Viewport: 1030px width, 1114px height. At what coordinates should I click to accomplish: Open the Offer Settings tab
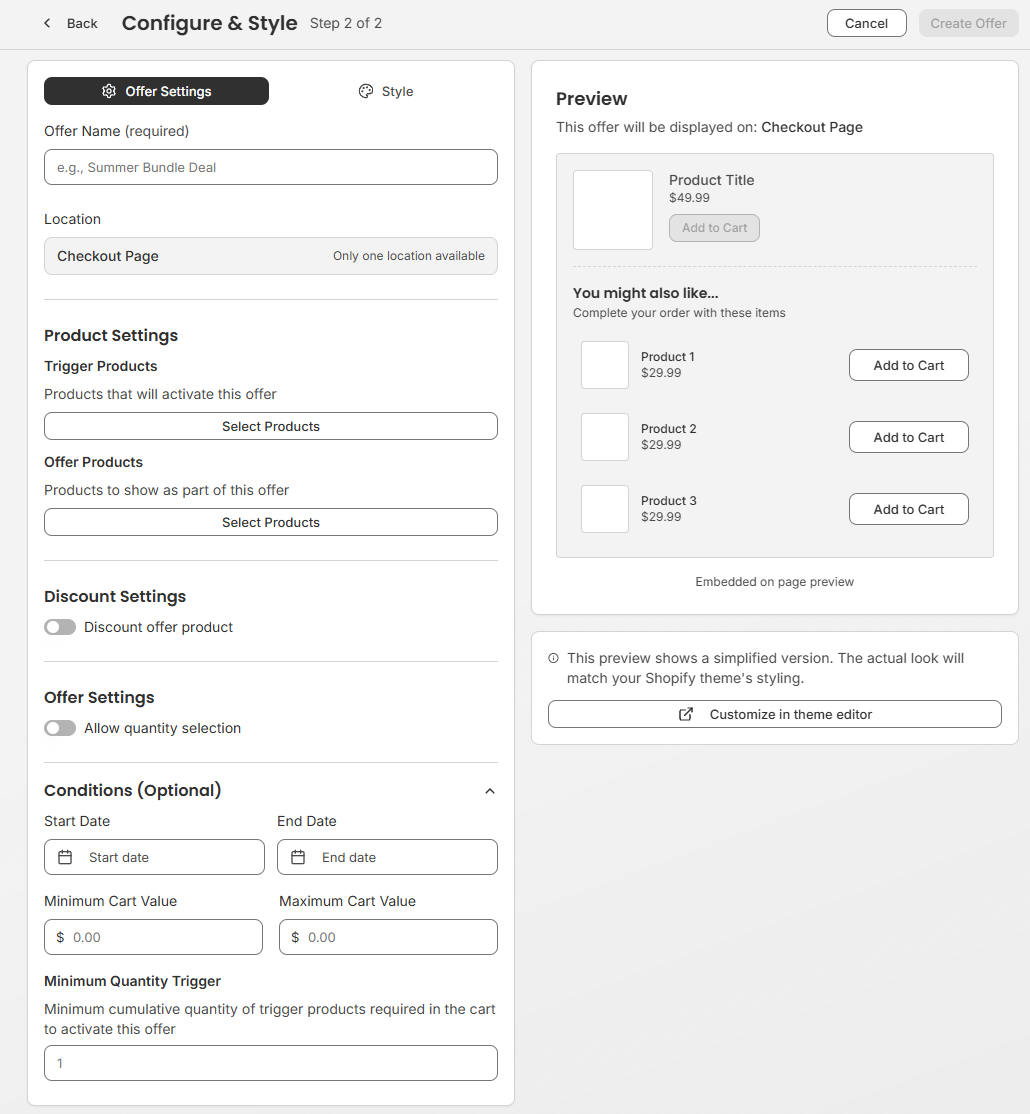click(156, 91)
